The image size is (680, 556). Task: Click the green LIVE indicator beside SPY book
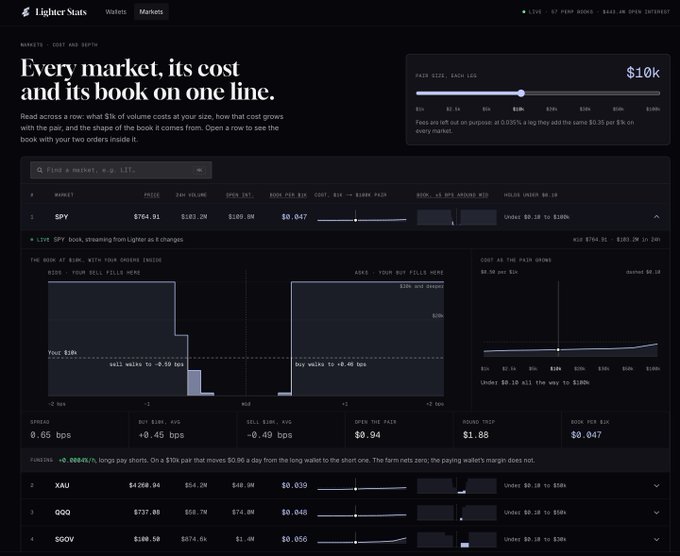39,239
